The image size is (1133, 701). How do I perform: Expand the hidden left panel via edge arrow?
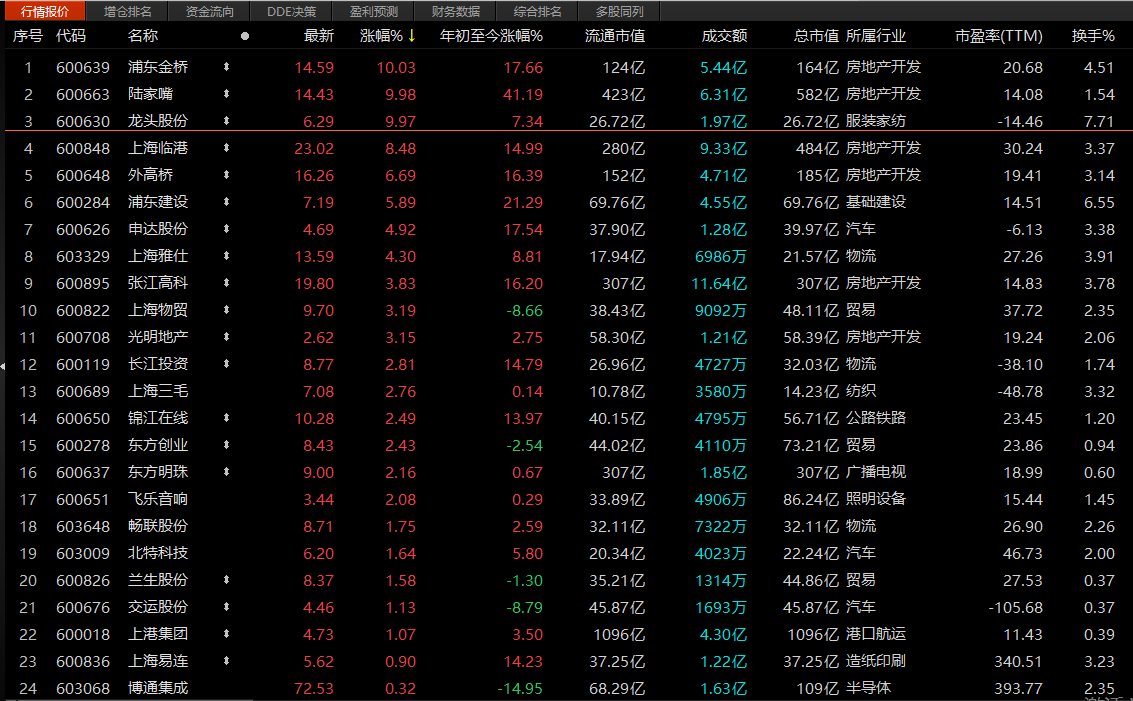coord(3,367)
